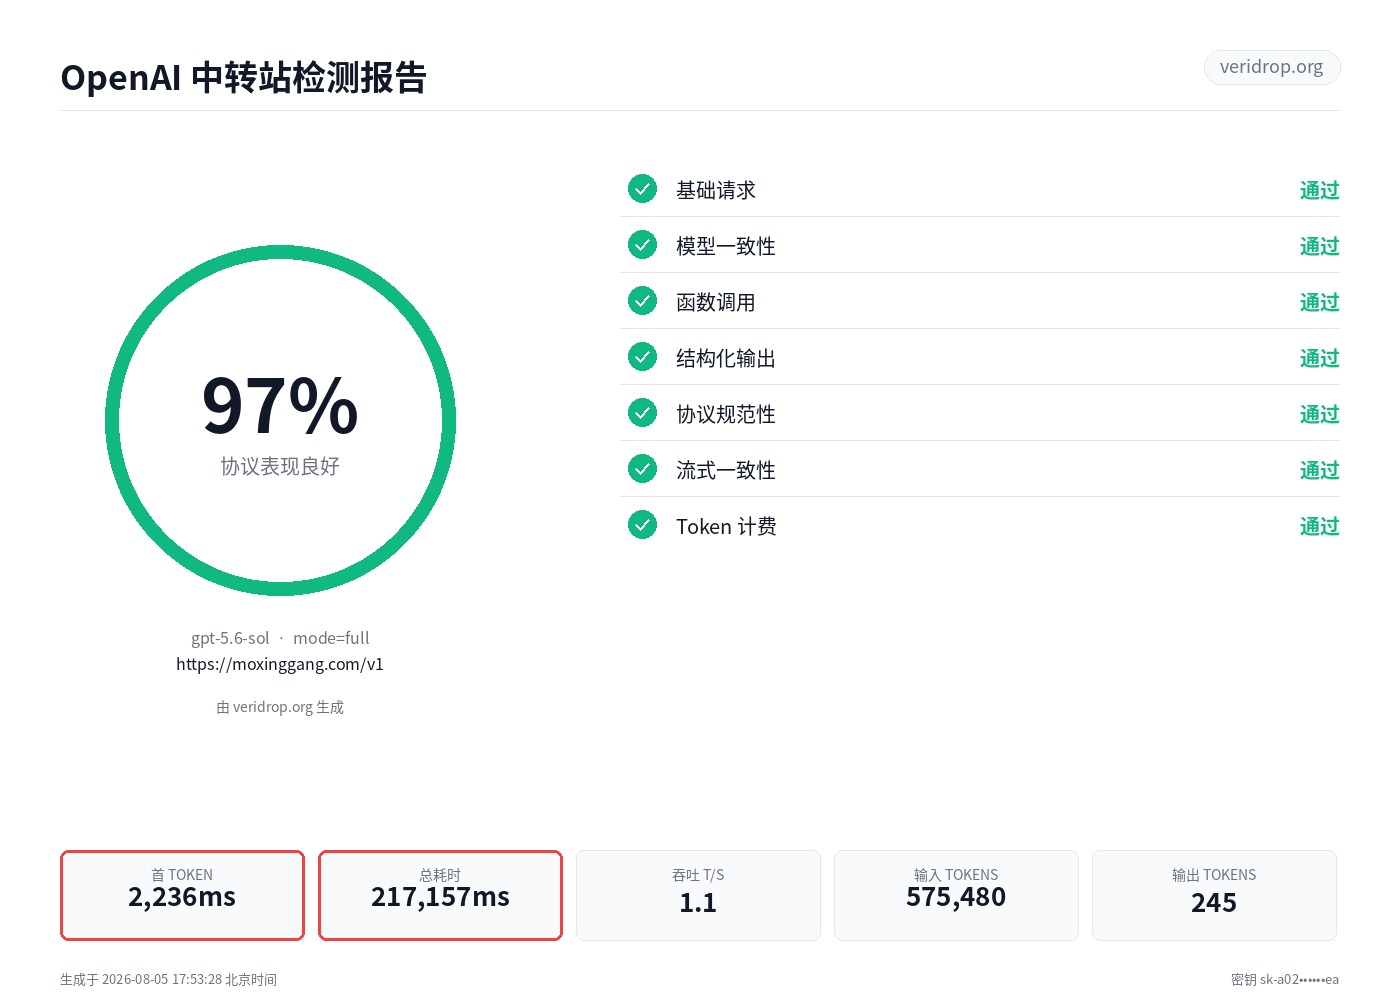Click the 通过 status for Token 计费

click(1319, 526)
